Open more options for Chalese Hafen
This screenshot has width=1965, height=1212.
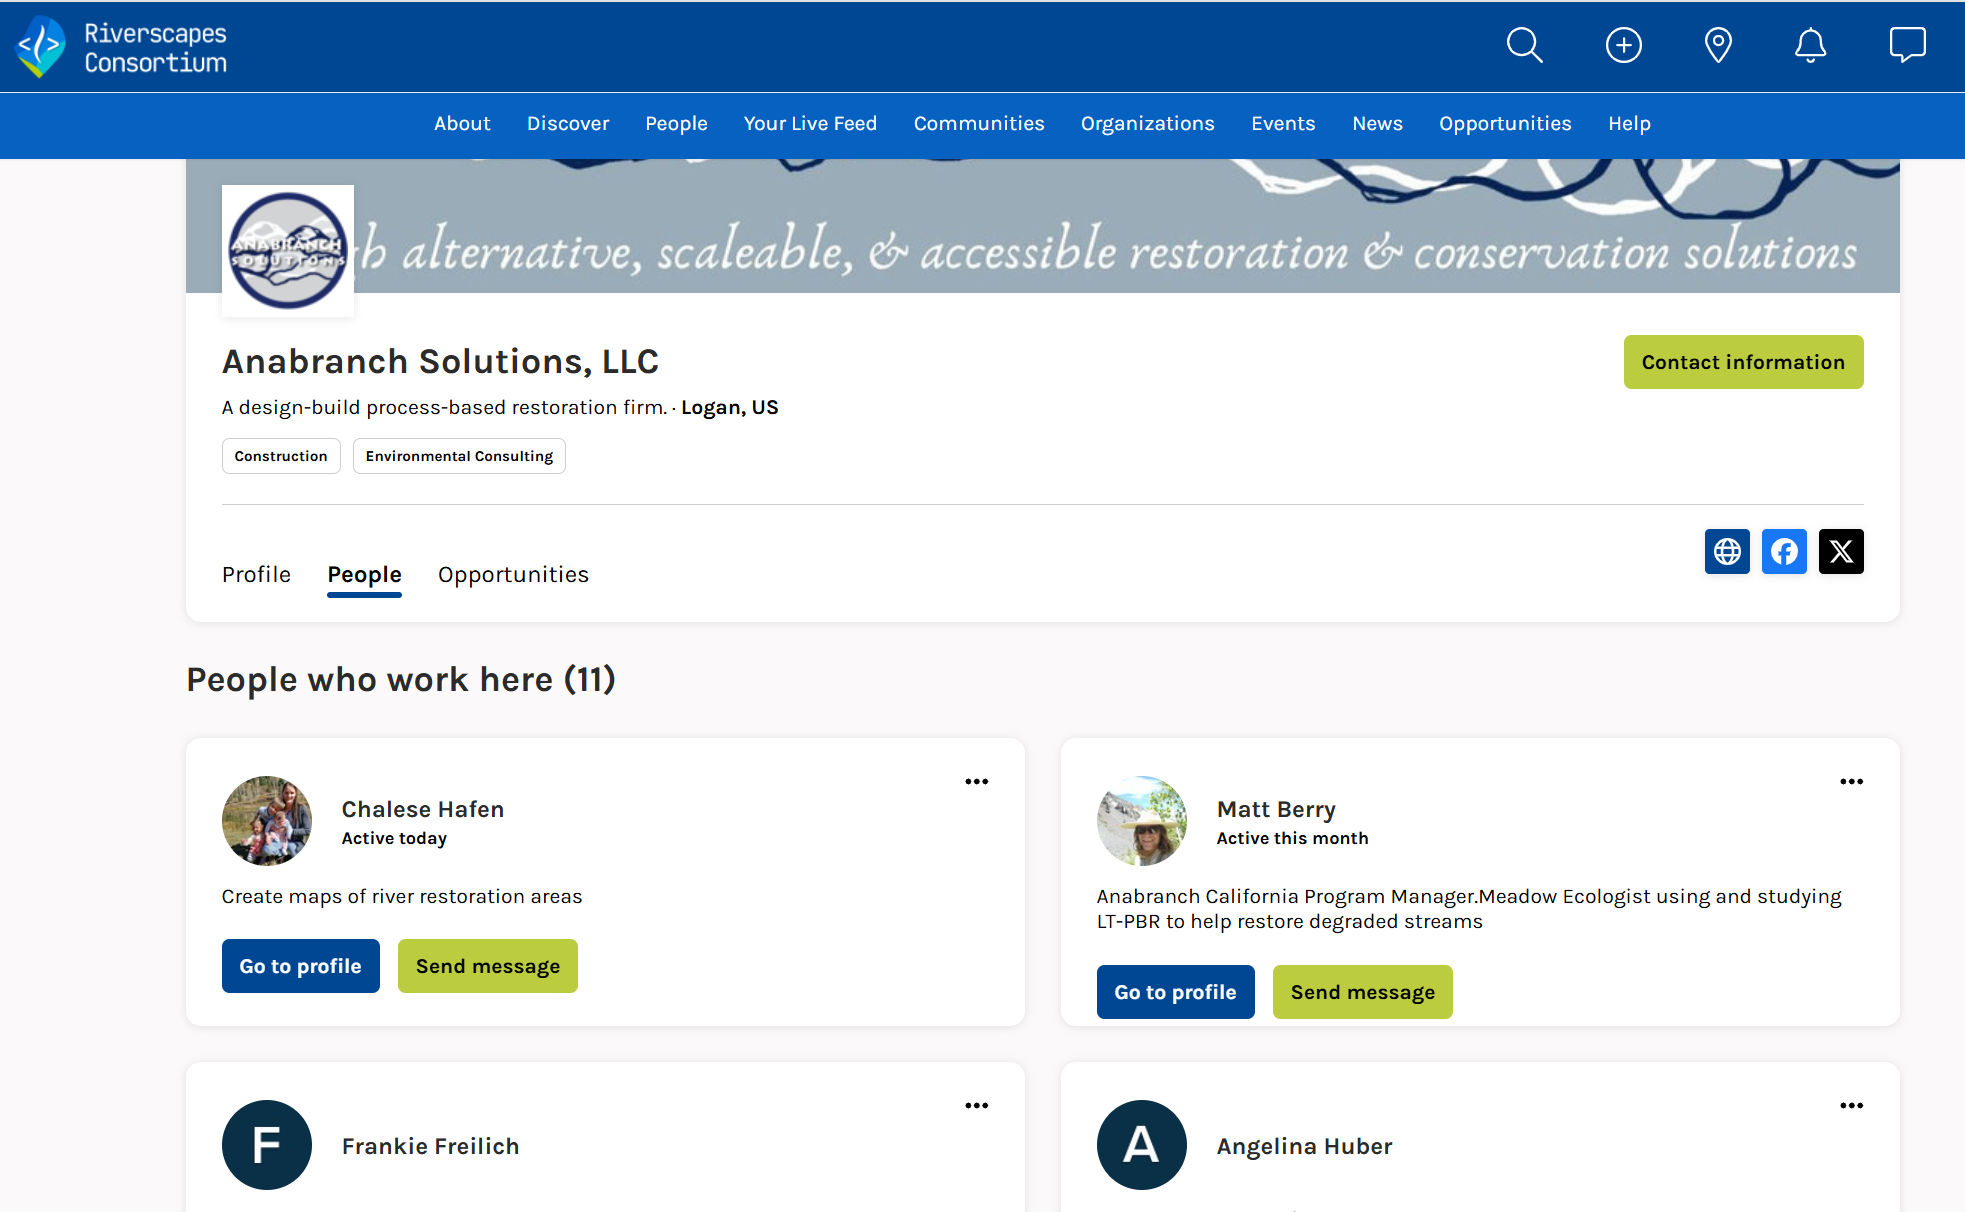point(976,782)
